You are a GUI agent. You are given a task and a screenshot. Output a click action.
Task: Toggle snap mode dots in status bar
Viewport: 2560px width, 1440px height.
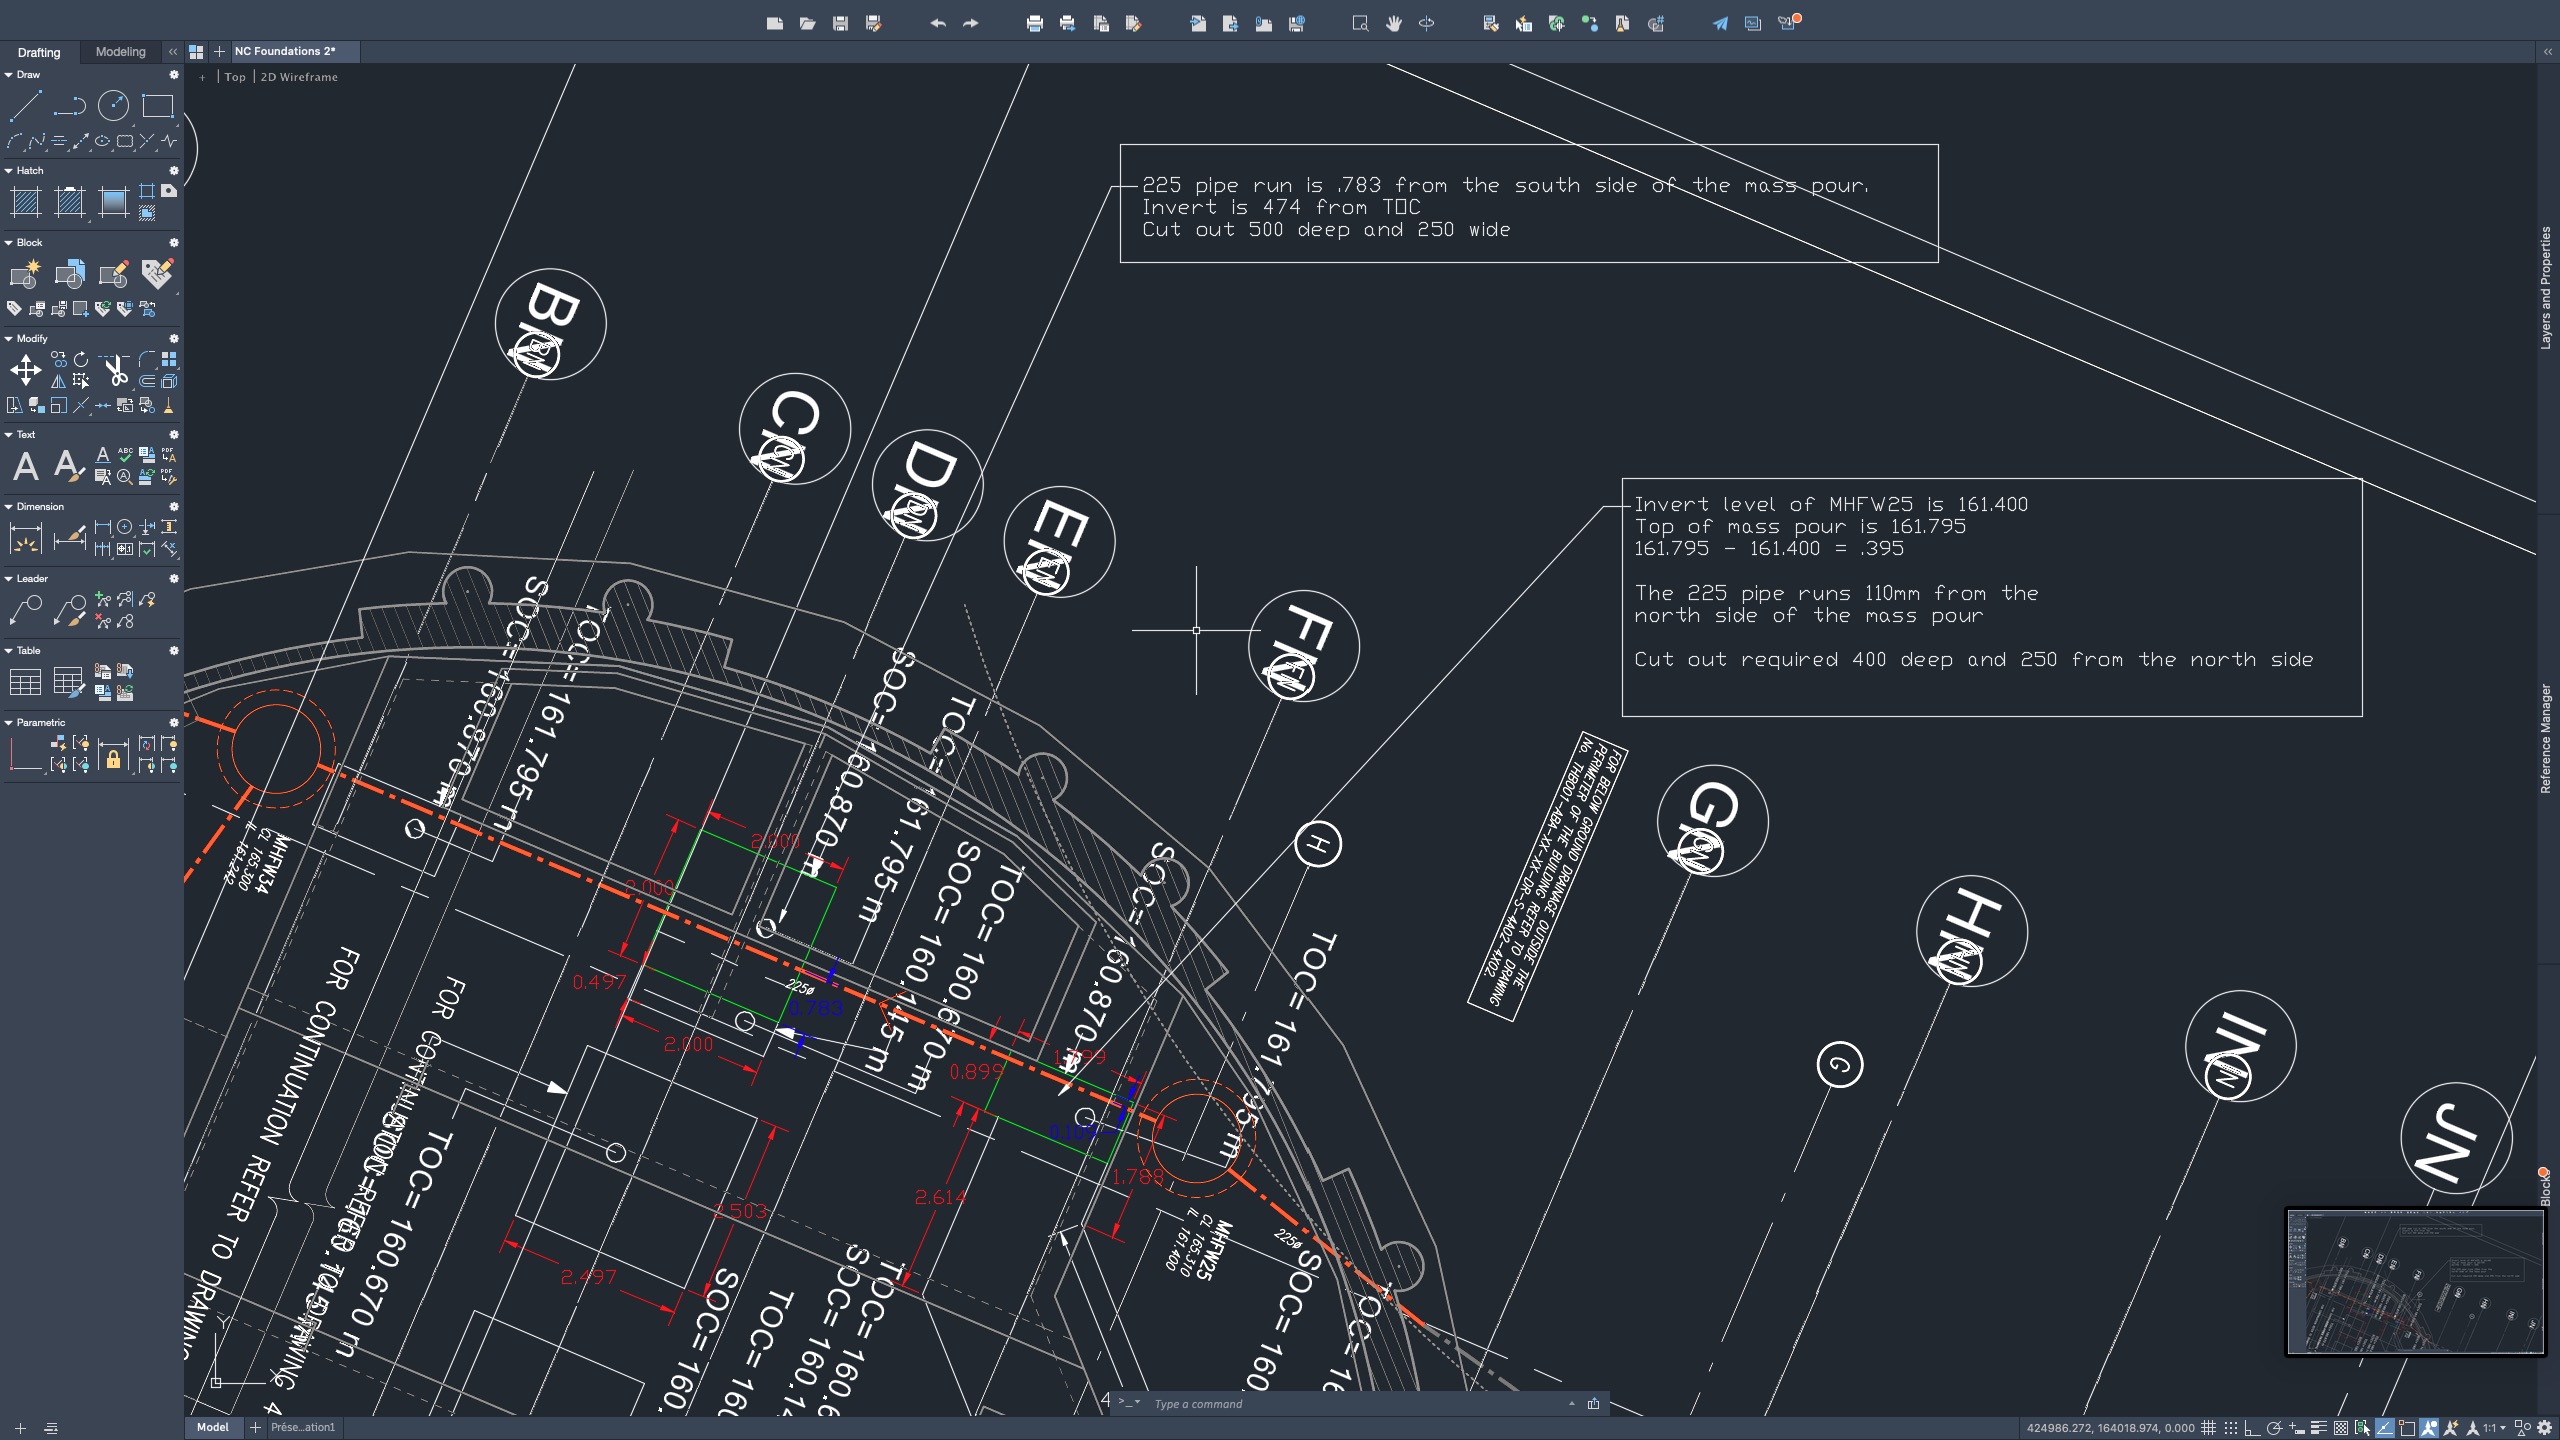[x=2231, y=1428]
